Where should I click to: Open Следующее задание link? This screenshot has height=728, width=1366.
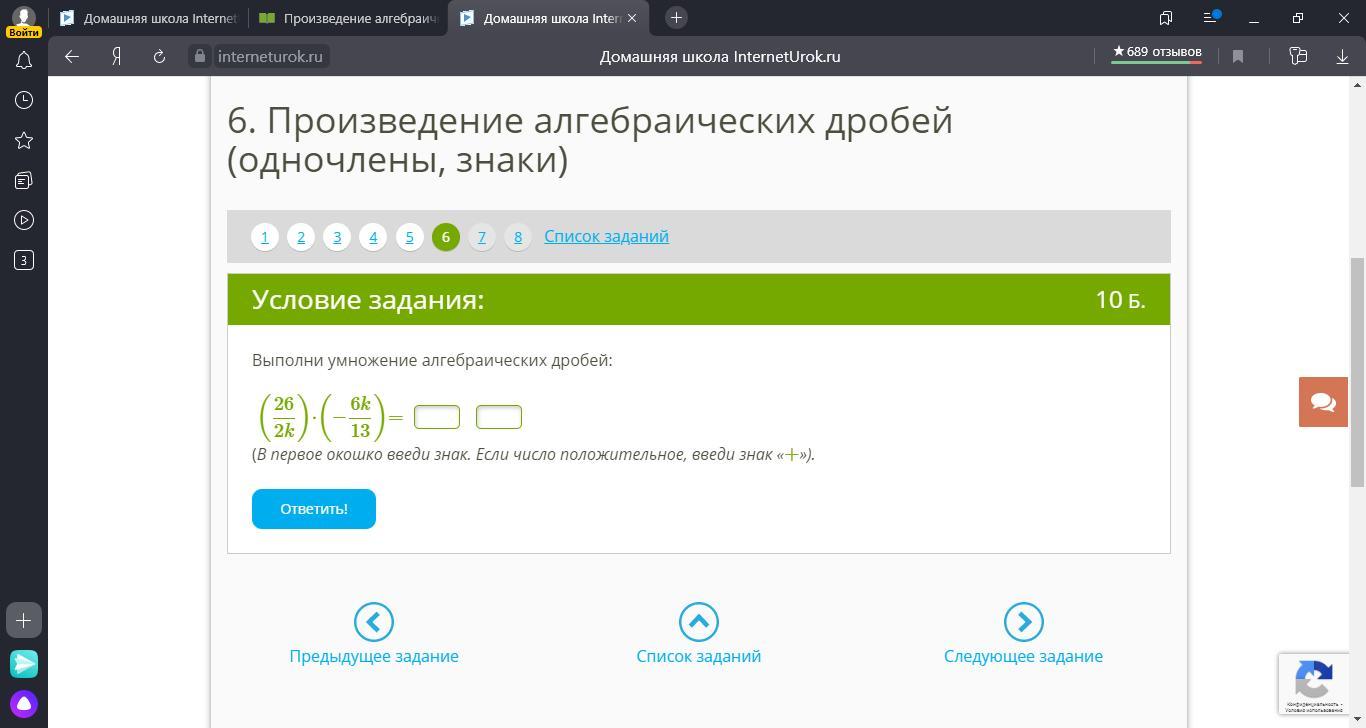pos(1023,656)
